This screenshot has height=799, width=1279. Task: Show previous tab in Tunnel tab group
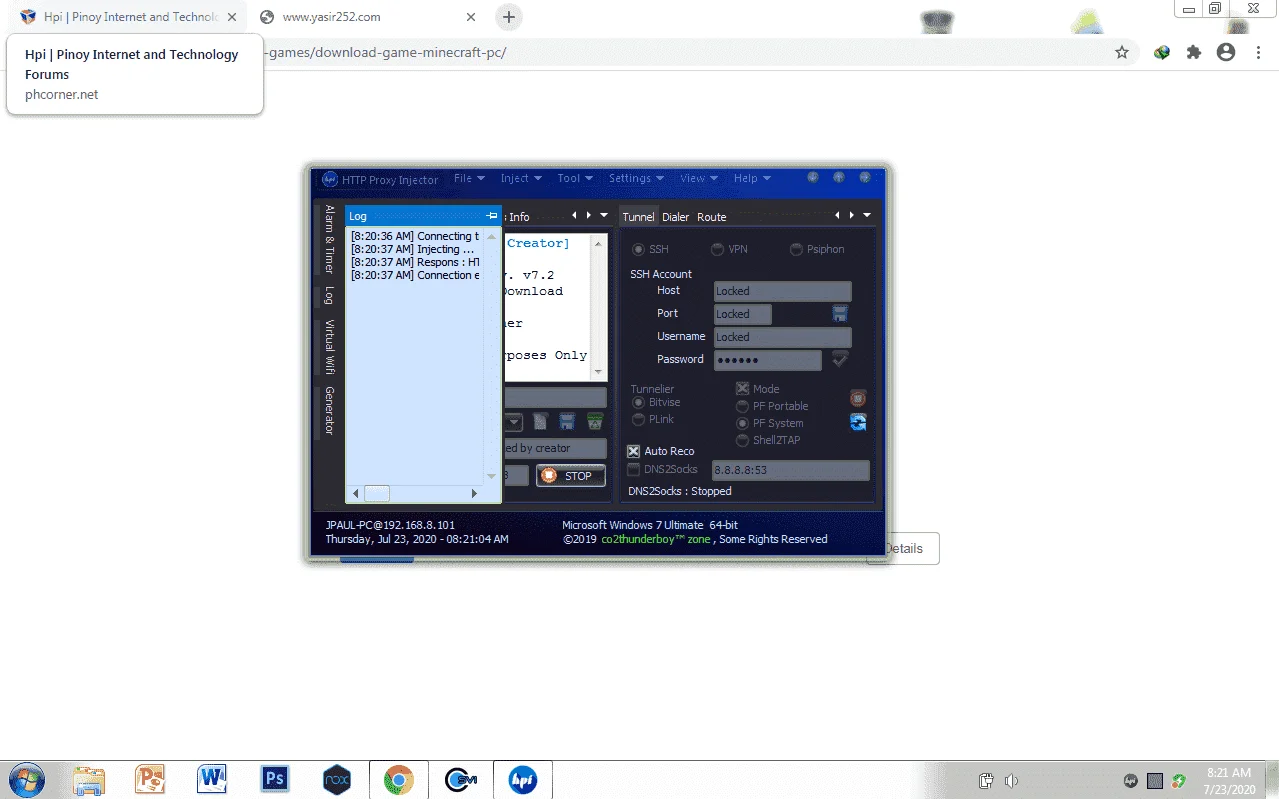(x=838, y=215)
